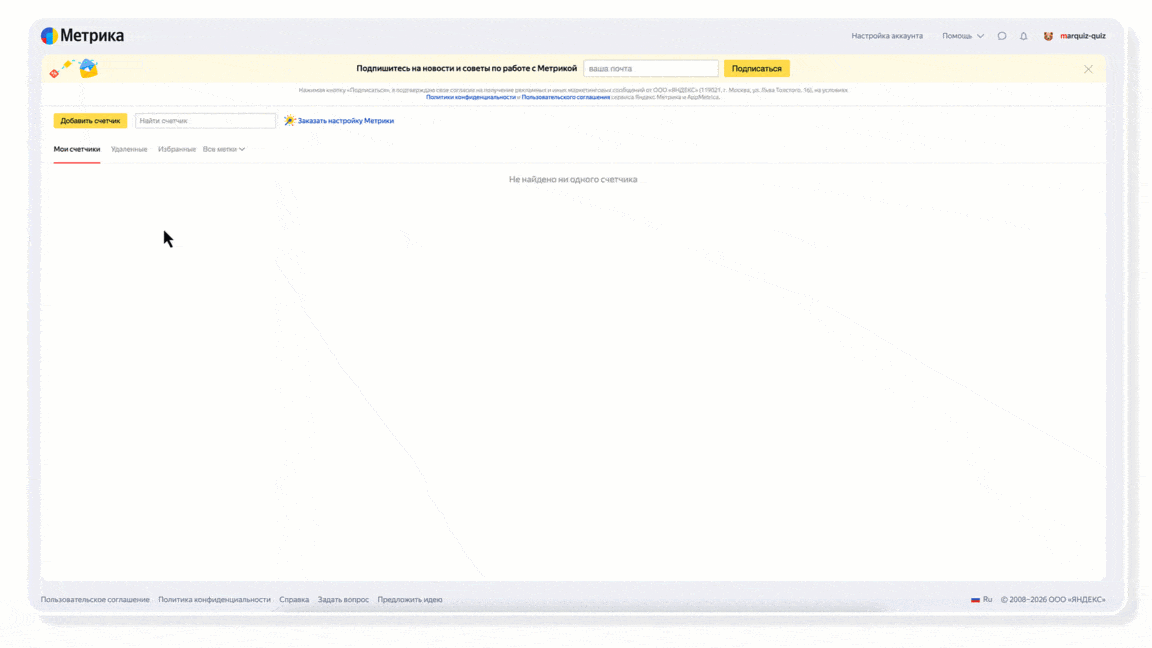Close the newsletter subscription banner

pyautogui.click(x=1088, y=69)
